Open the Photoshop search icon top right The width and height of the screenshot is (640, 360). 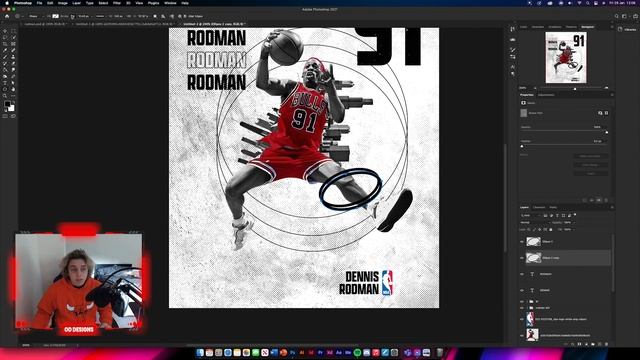616,16
